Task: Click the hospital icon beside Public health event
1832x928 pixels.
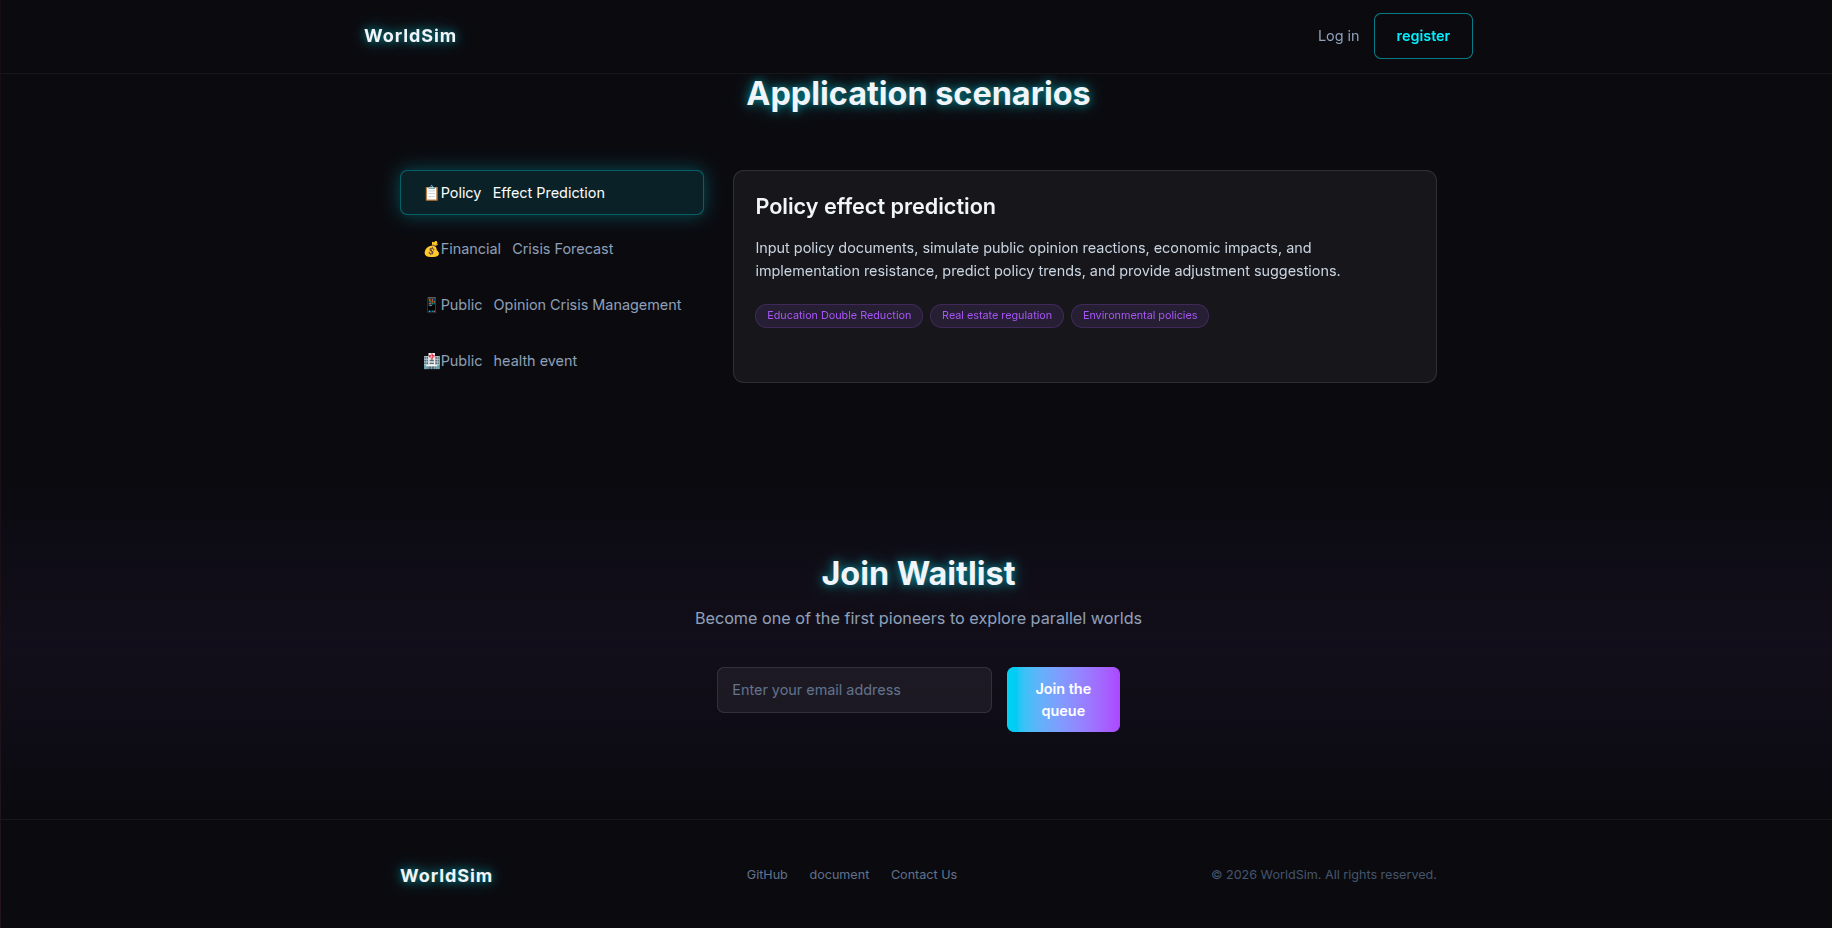Action: (x=431, y=361)
